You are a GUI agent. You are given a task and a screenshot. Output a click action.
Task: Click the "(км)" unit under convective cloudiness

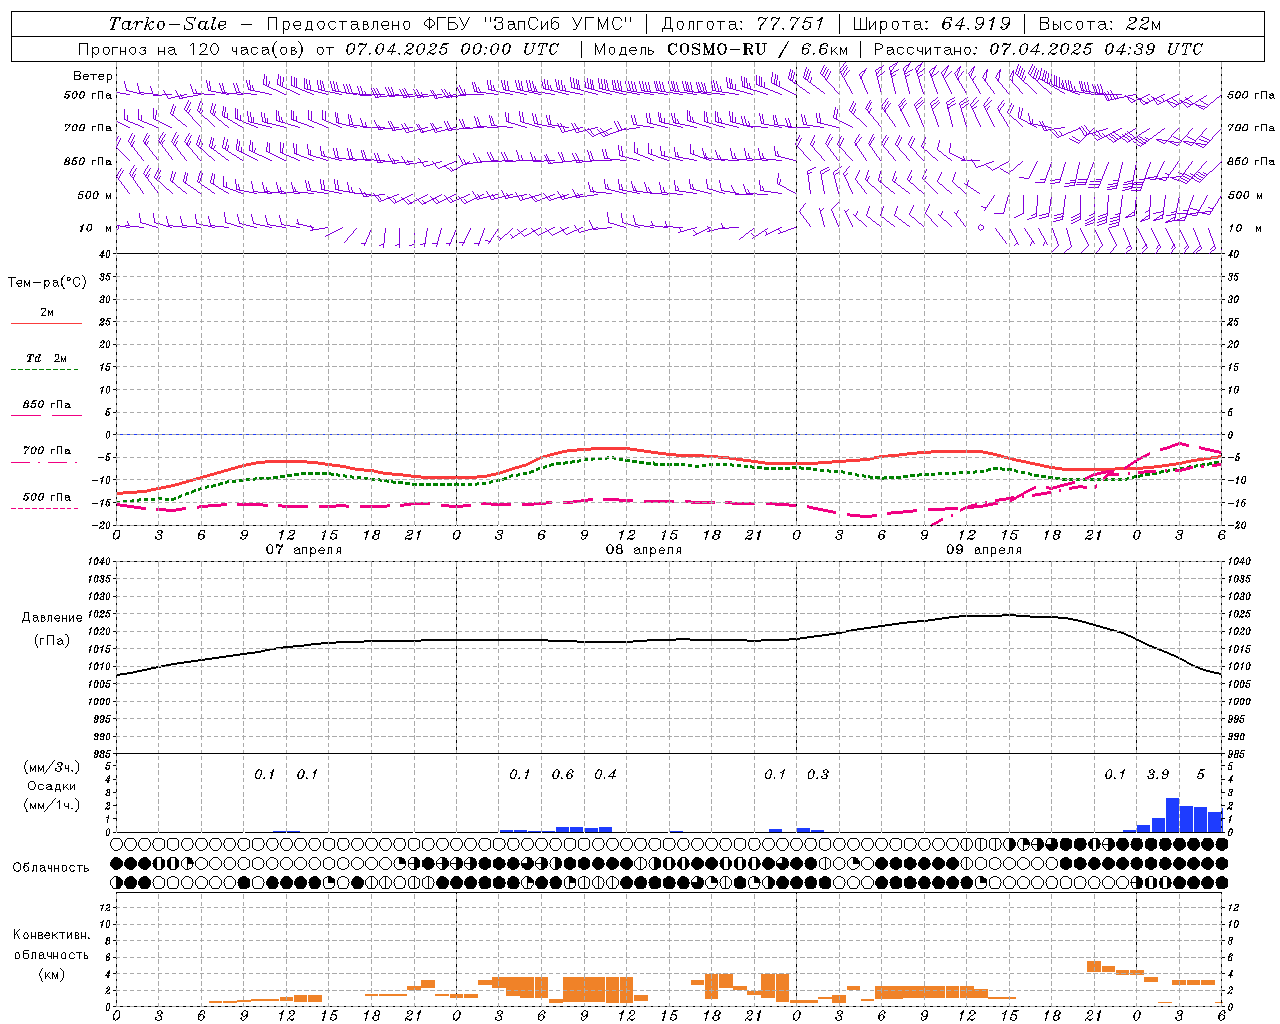click(51, 974)
